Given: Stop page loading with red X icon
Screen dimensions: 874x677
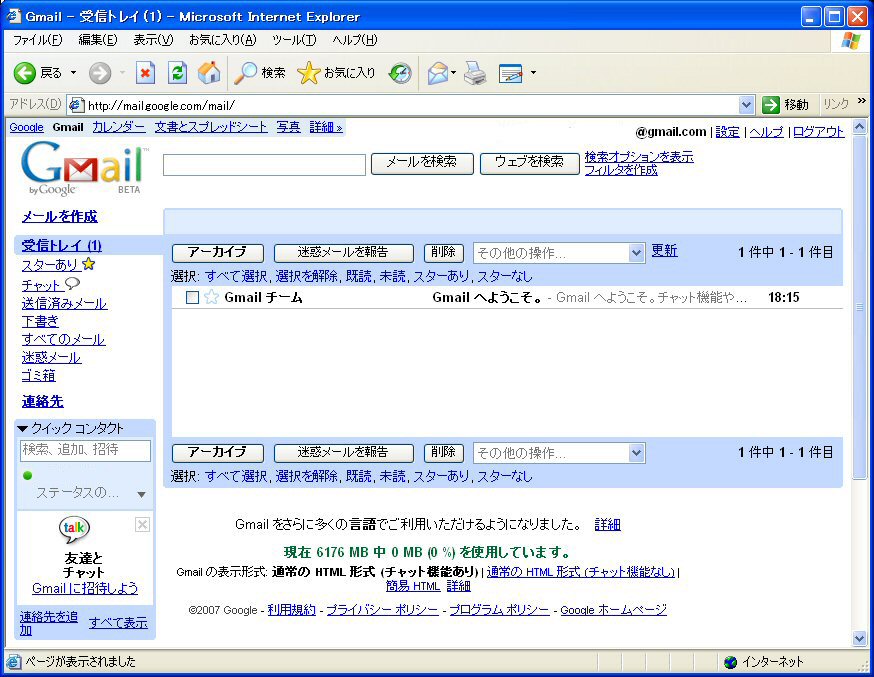Looking at the screenshot, I should (145, 73).
